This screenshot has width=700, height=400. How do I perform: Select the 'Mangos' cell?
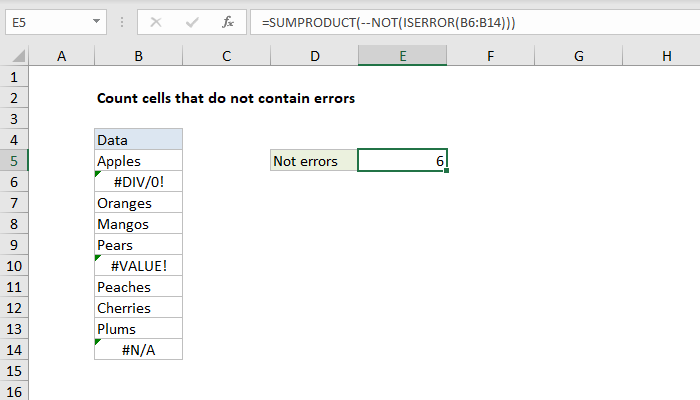pyautogui.click(x=138, y=224)
